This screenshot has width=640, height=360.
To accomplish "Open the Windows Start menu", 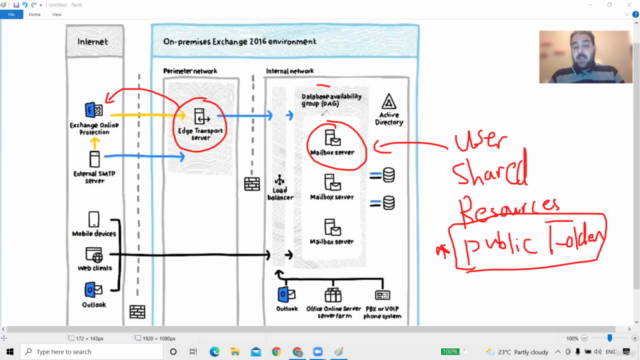I will click(10, 351).
